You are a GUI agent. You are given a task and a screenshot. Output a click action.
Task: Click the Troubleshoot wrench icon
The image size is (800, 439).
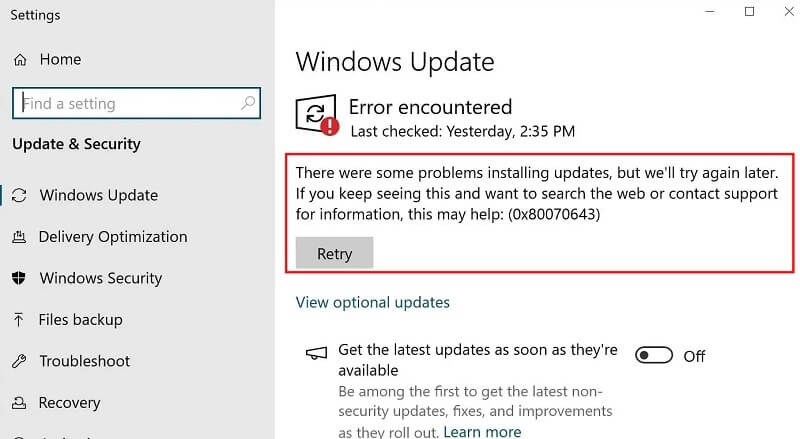click(19, 361)
